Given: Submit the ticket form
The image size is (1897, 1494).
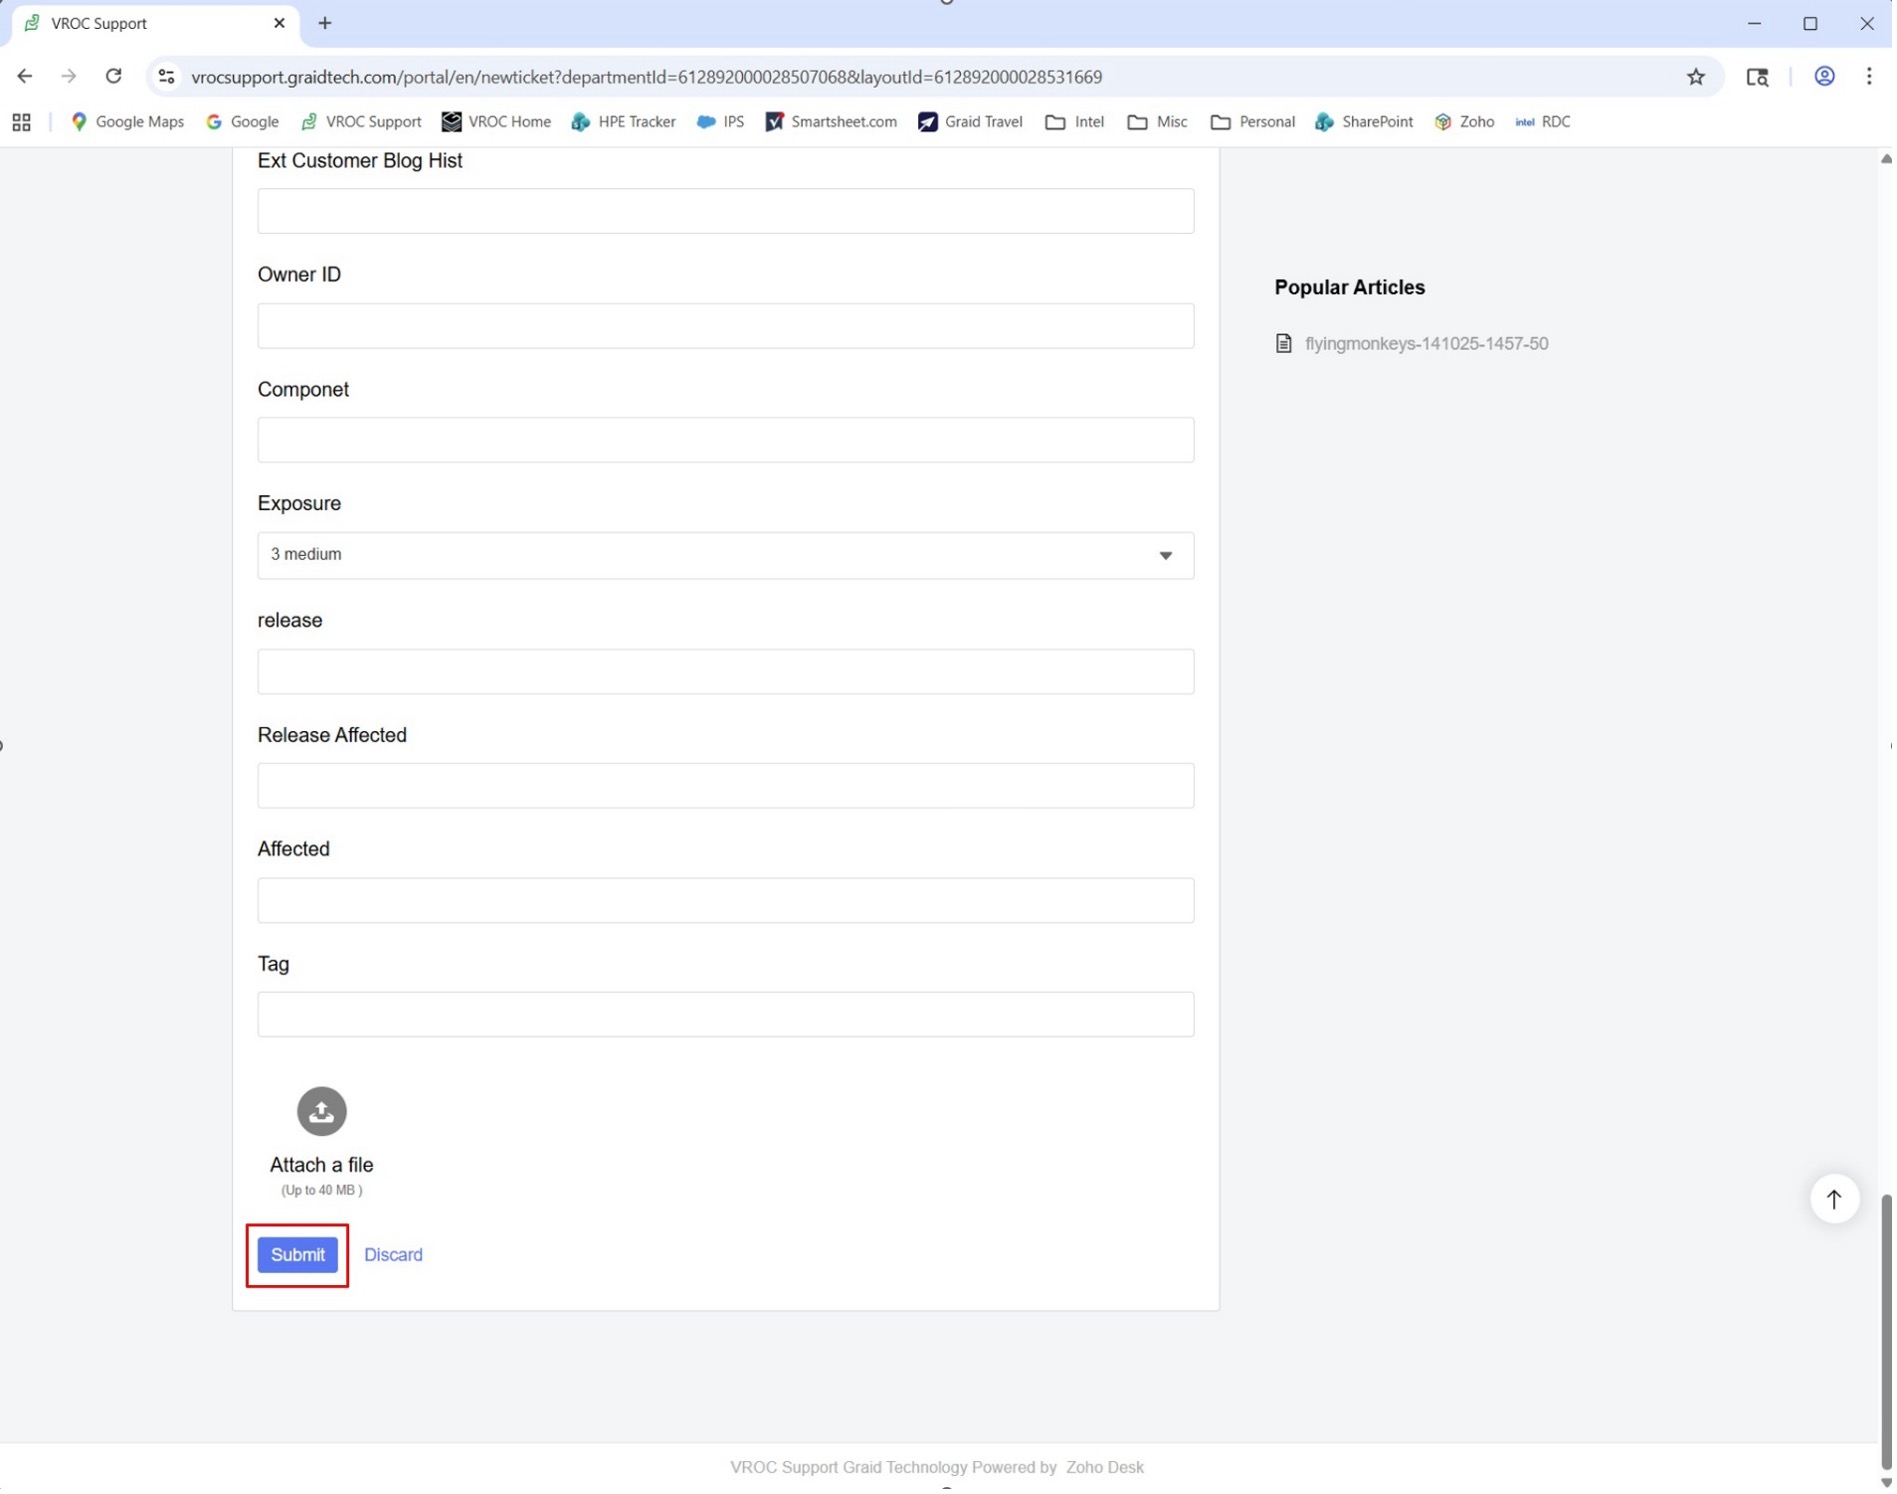Looking at the screenshot, I should (x=298, y=1257).
